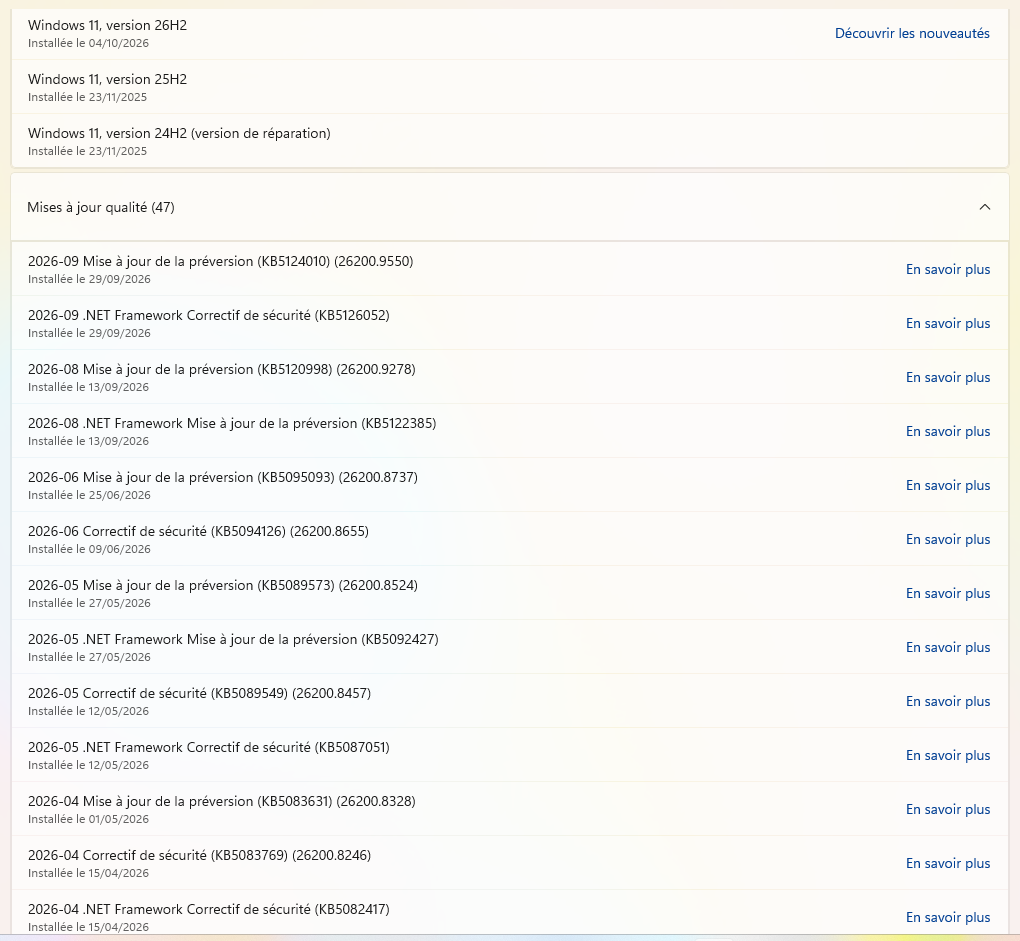Select the 2026-09 Mise à jour de la préversion (KB5124010) title

tap(221, 261)
